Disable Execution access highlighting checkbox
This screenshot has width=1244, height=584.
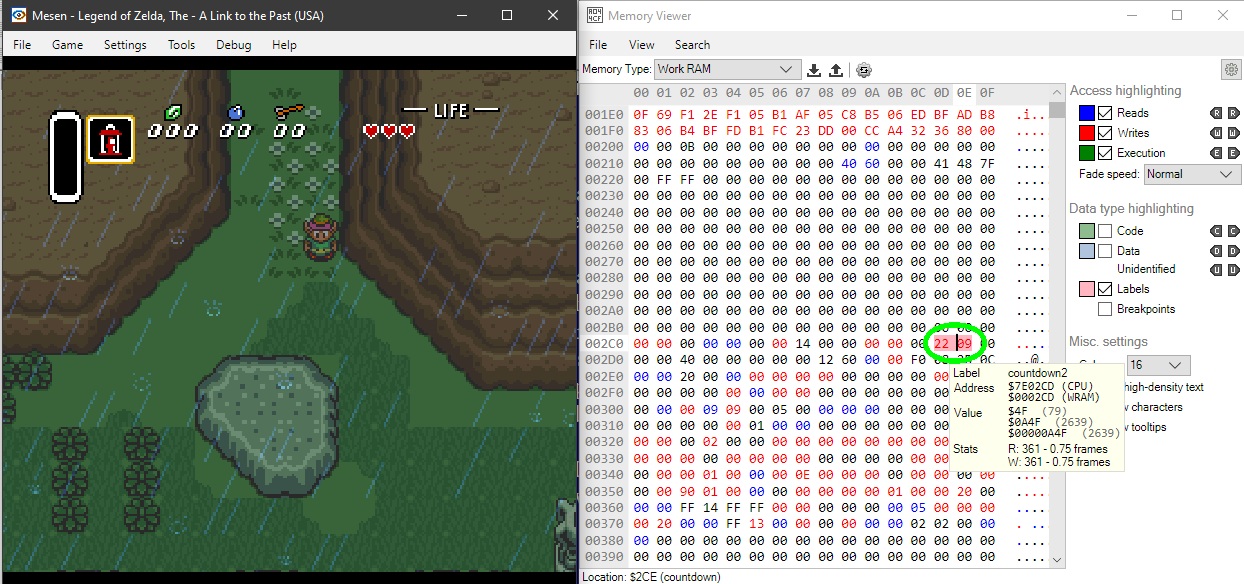[x=1105, y=153]
